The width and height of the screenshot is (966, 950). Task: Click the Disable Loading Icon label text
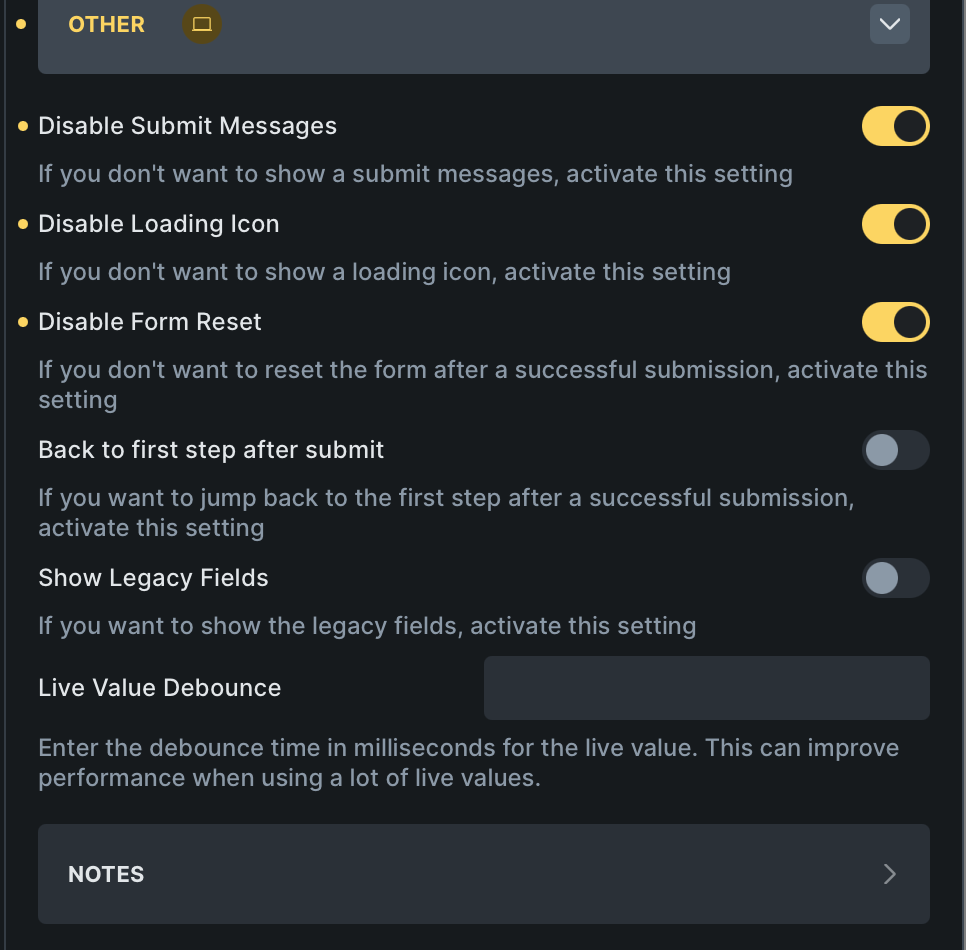coord(158,224)
